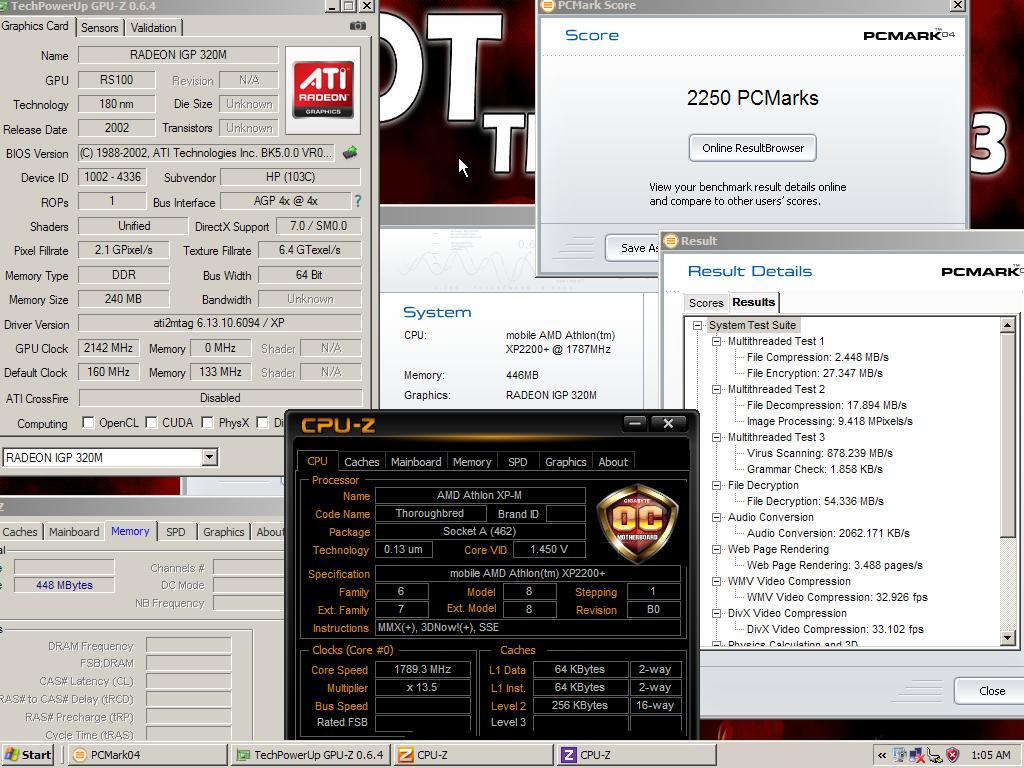
Task: Collapse the DivX Video Compression node
Action: [716, 613]
